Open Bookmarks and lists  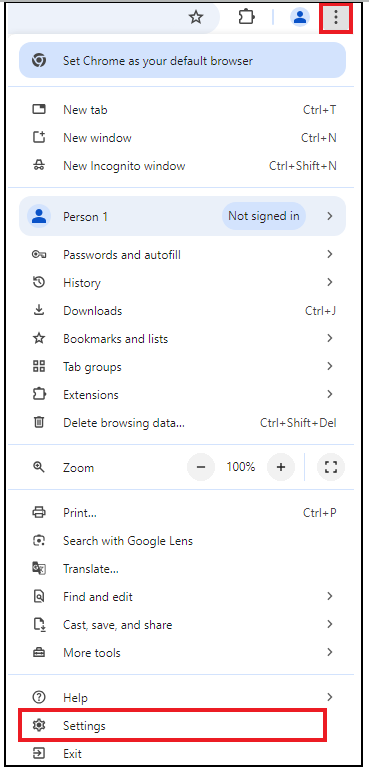[x=183, y=339]
